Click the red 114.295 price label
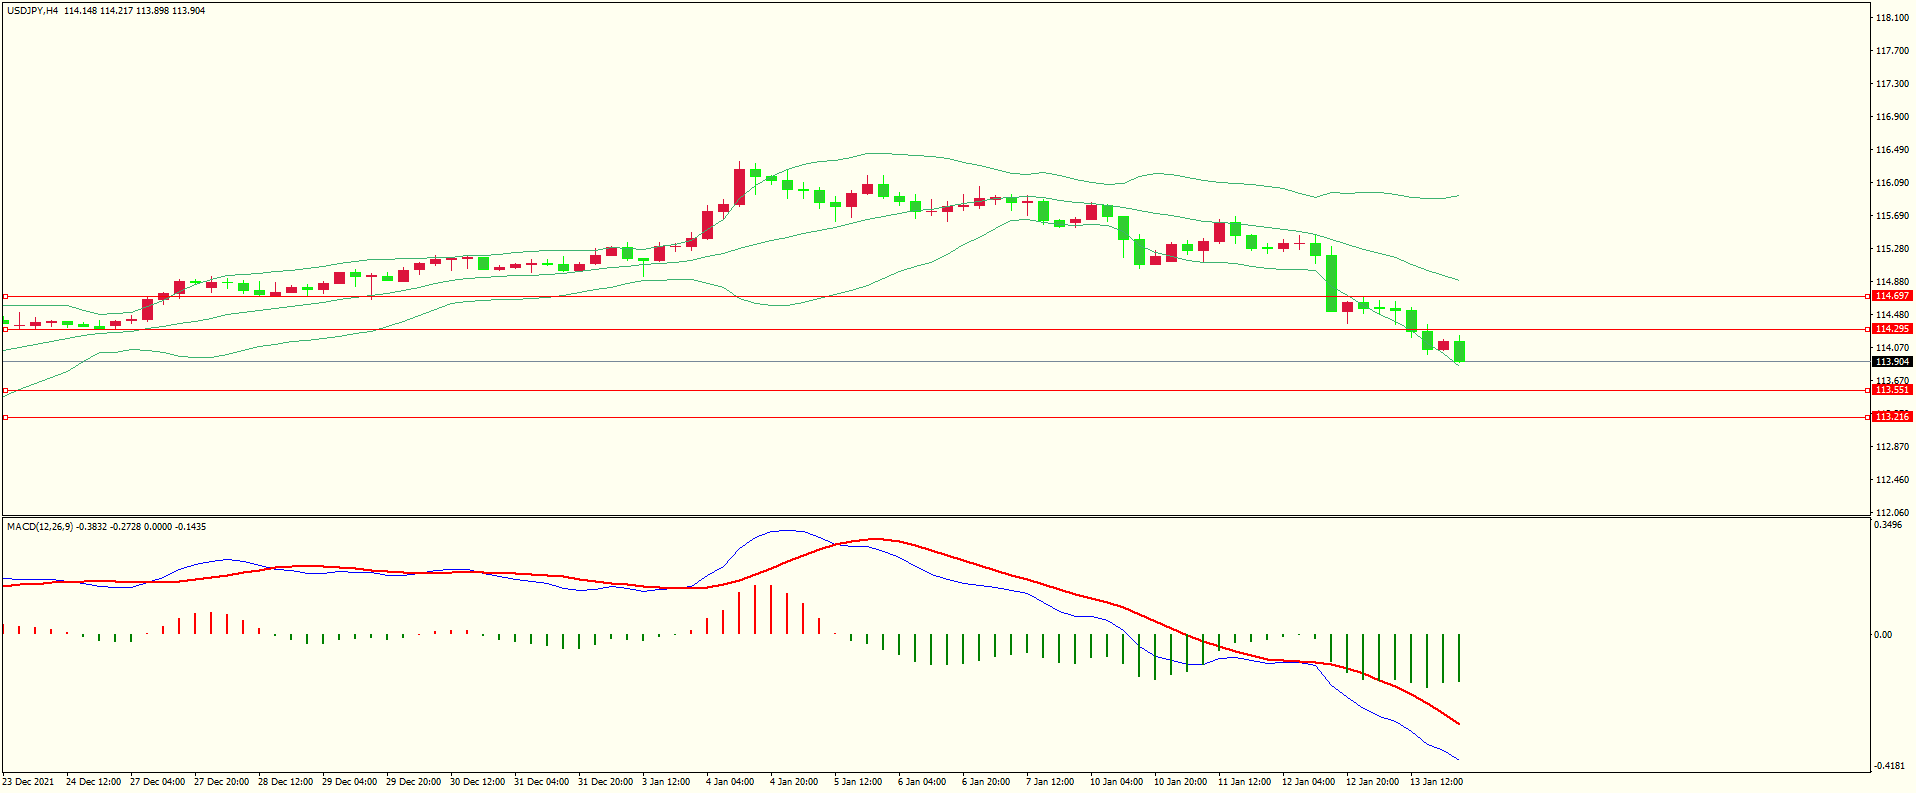 coord(1892,329)
